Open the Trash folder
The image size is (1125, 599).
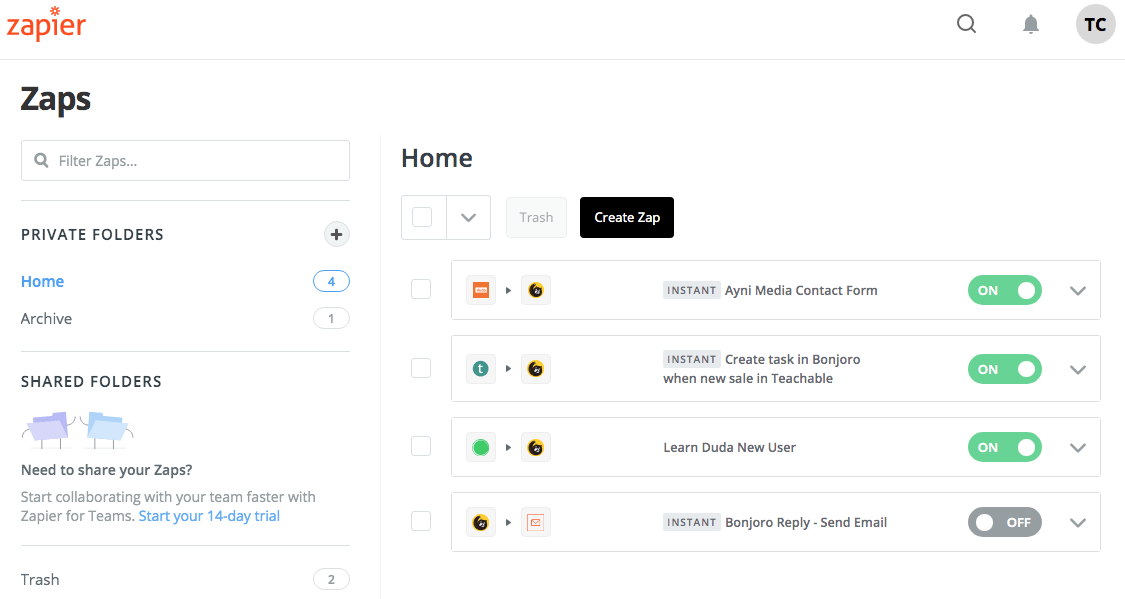[x=40, y=580]
